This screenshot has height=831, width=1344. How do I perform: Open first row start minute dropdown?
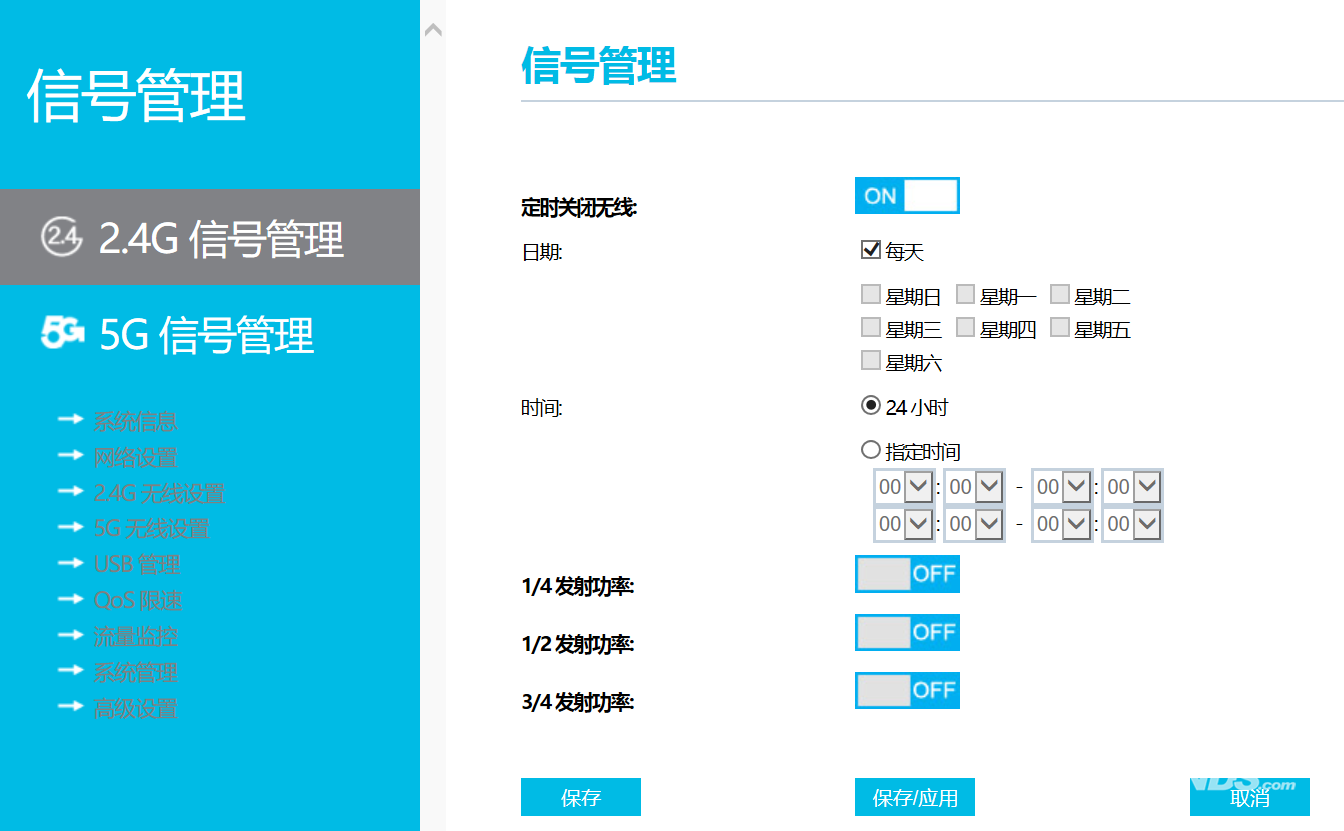pyautogui.click(x=974, y=487)
